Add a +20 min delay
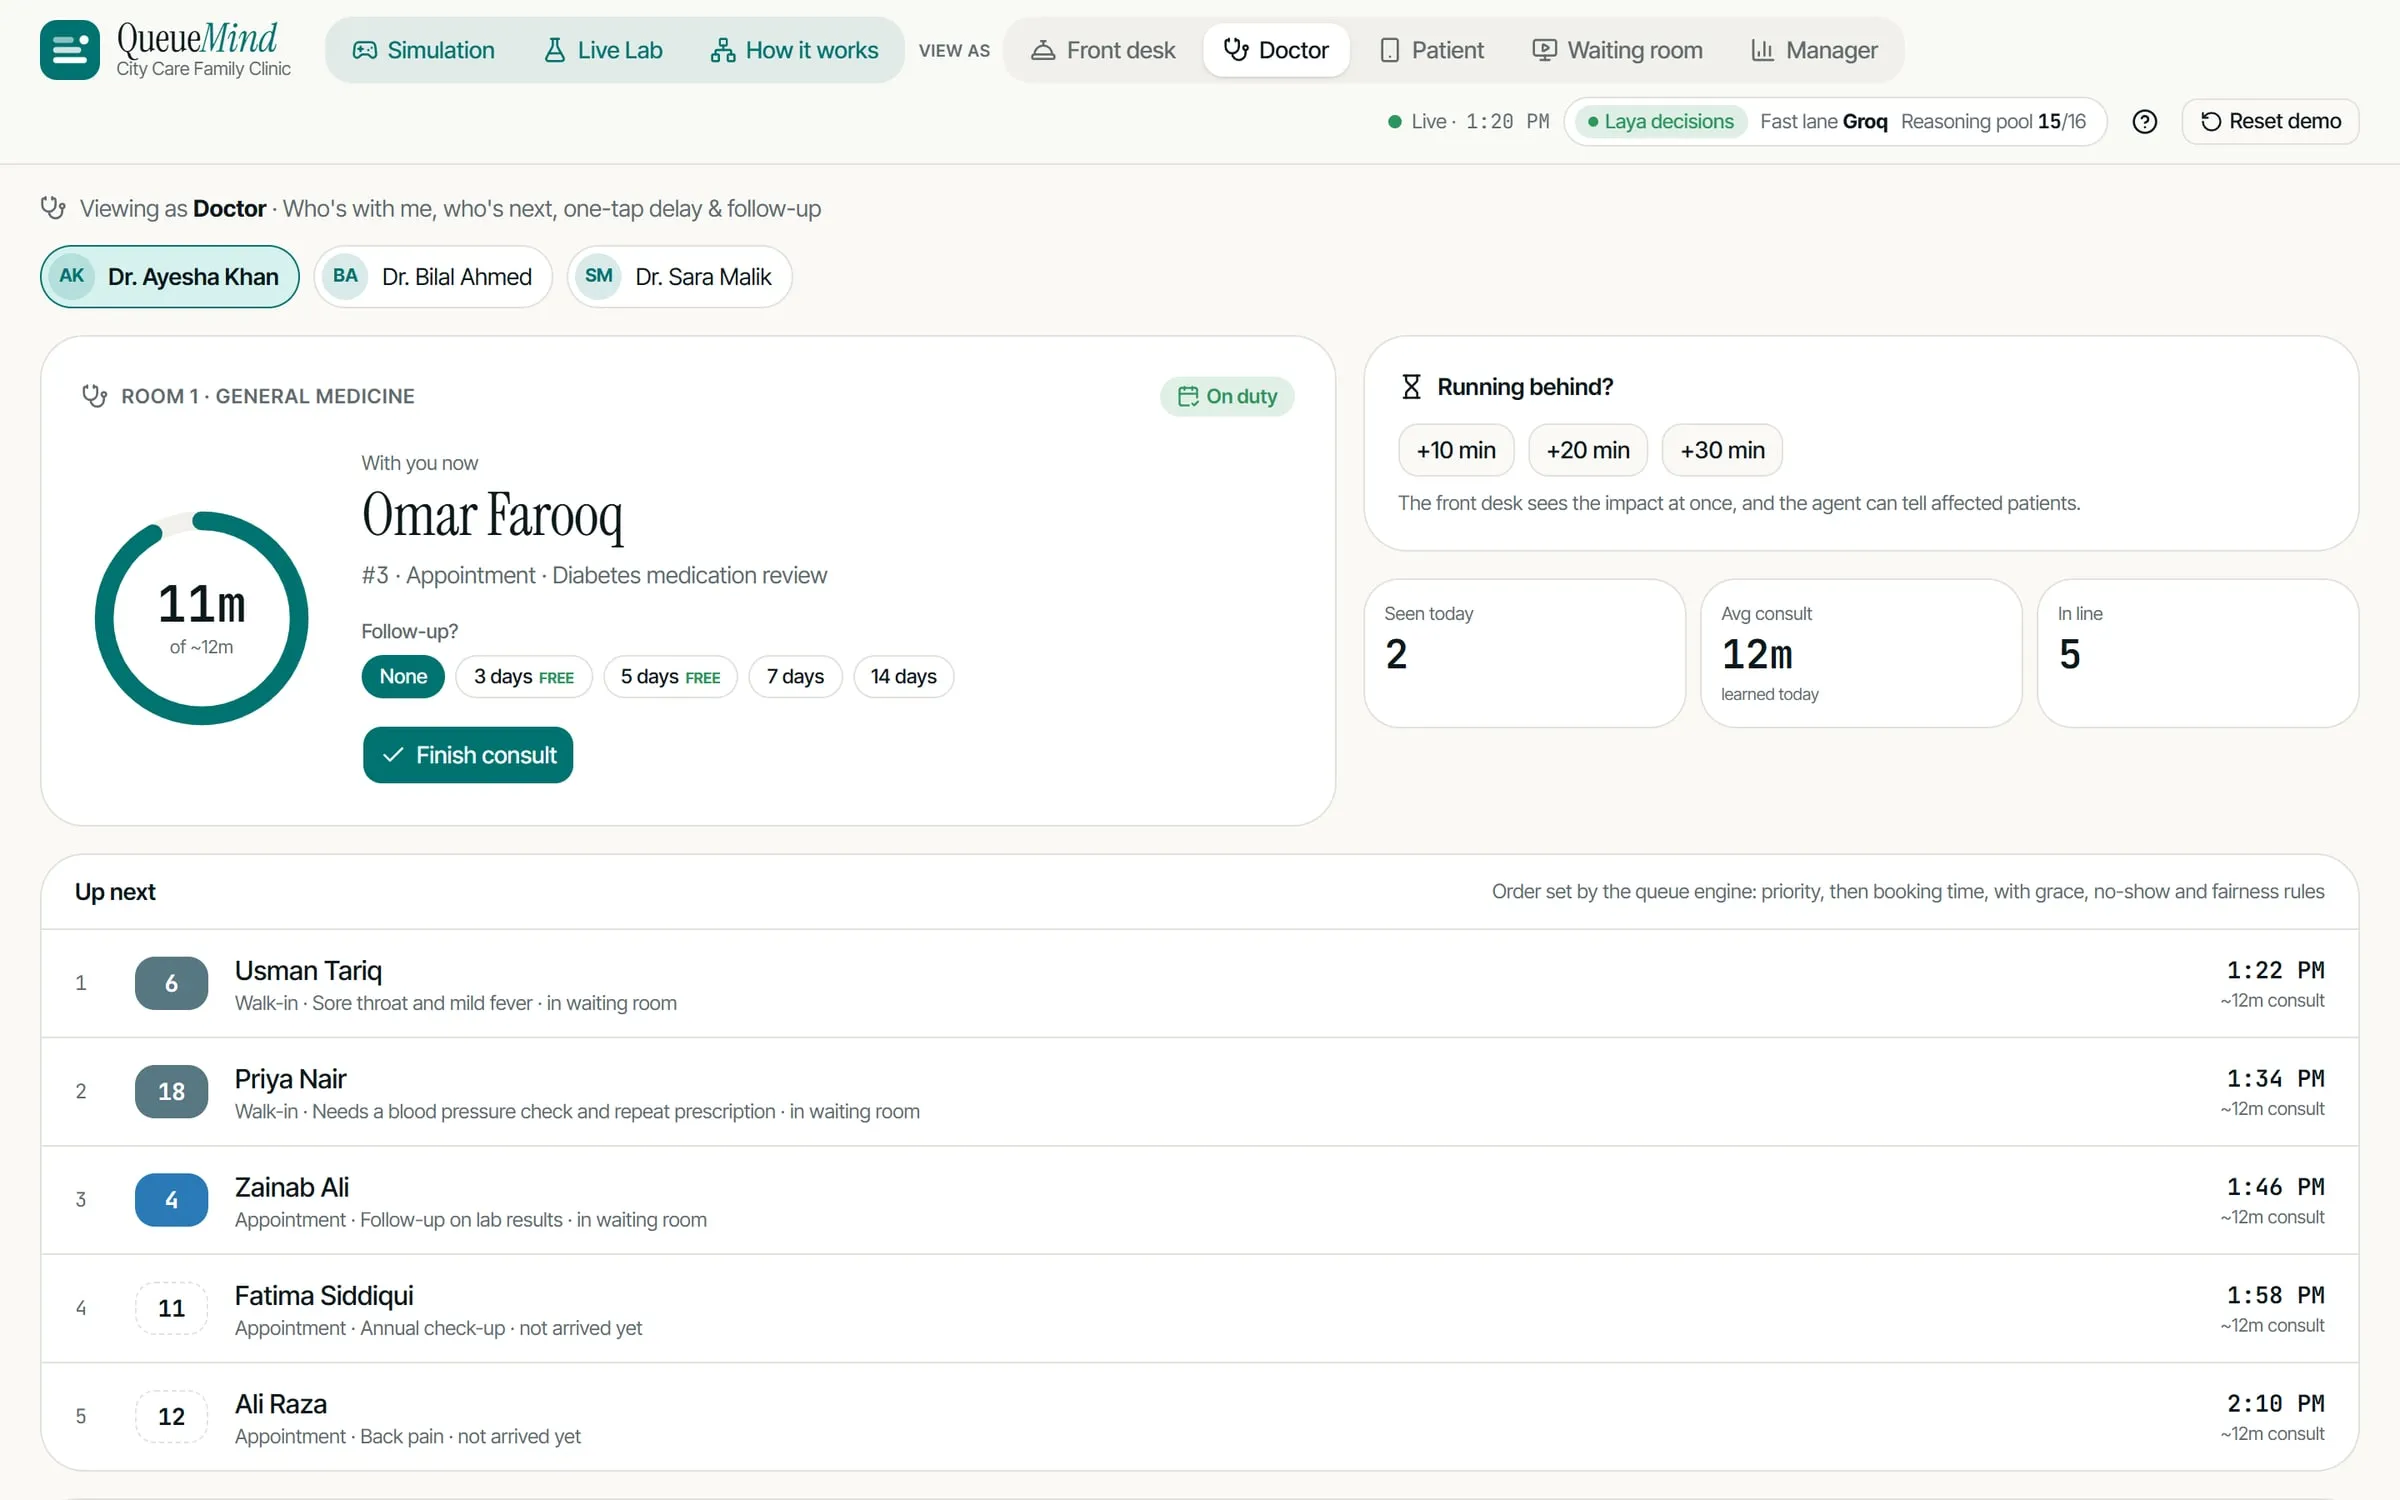Image resolution: width=2400 pixels, height=1500 pixels. (x=1588, y=450)
